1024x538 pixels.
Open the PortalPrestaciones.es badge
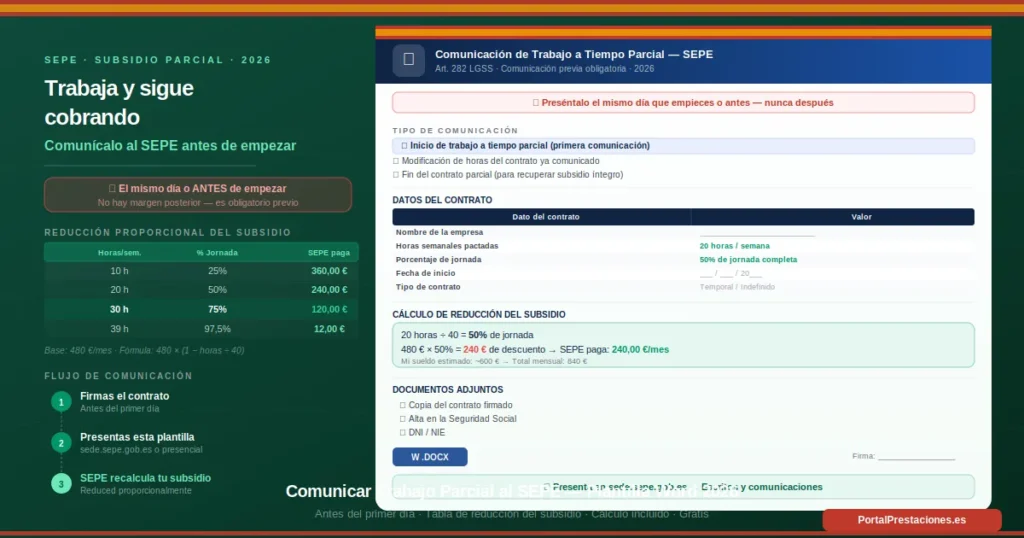(912, 520)
